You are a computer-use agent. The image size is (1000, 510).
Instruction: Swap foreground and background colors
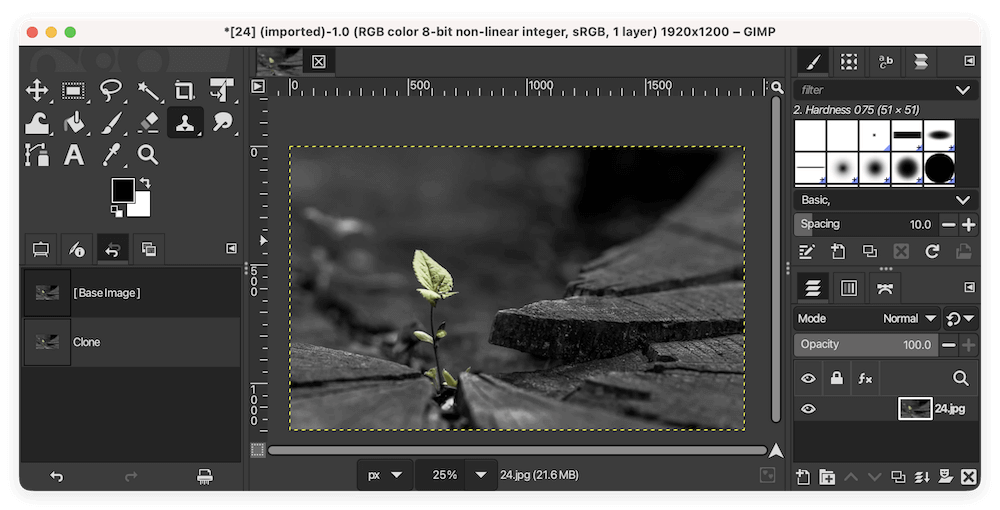pos(145,183)
